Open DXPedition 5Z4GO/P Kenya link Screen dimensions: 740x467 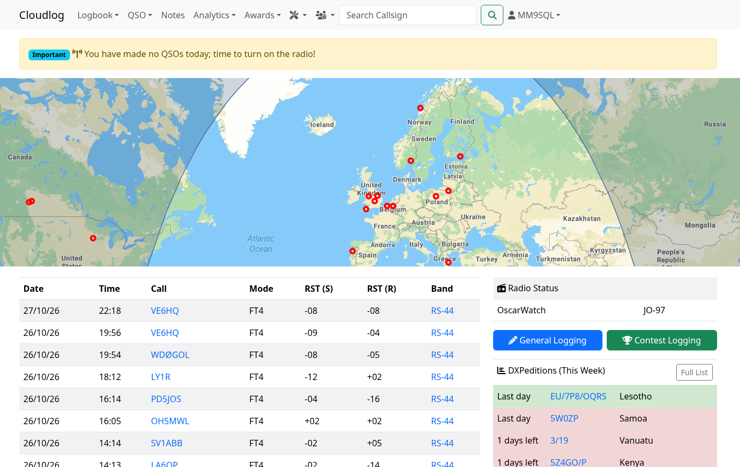point(568,462)
